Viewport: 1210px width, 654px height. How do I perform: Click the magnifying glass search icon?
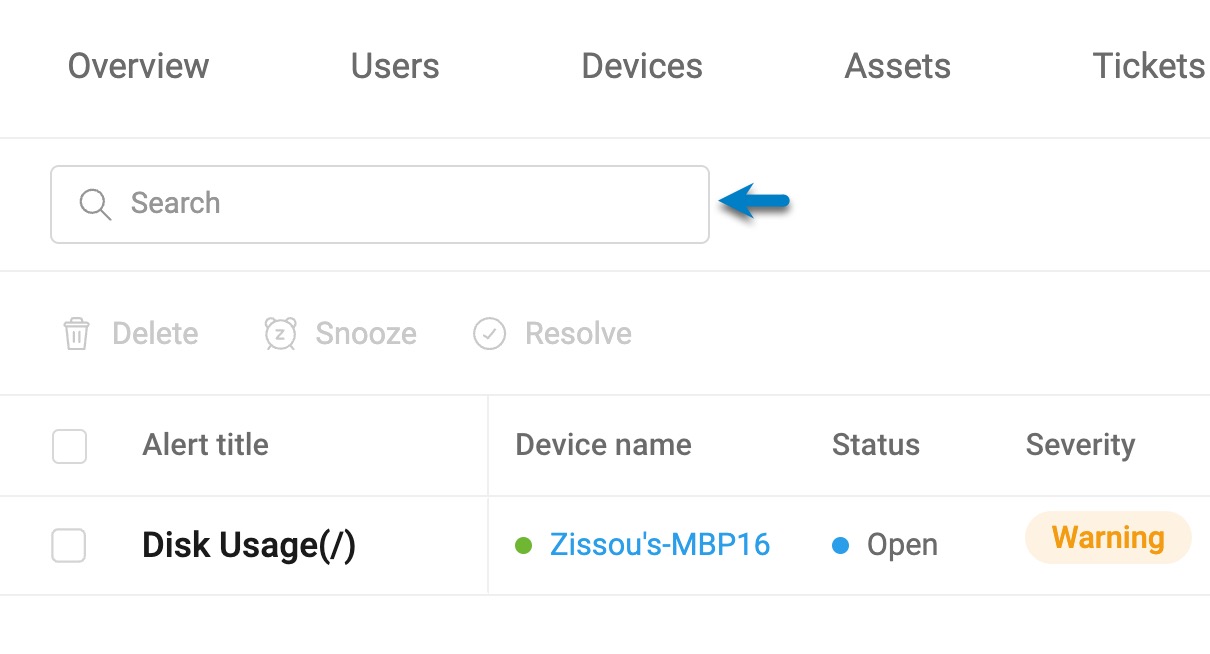(95, 204)
